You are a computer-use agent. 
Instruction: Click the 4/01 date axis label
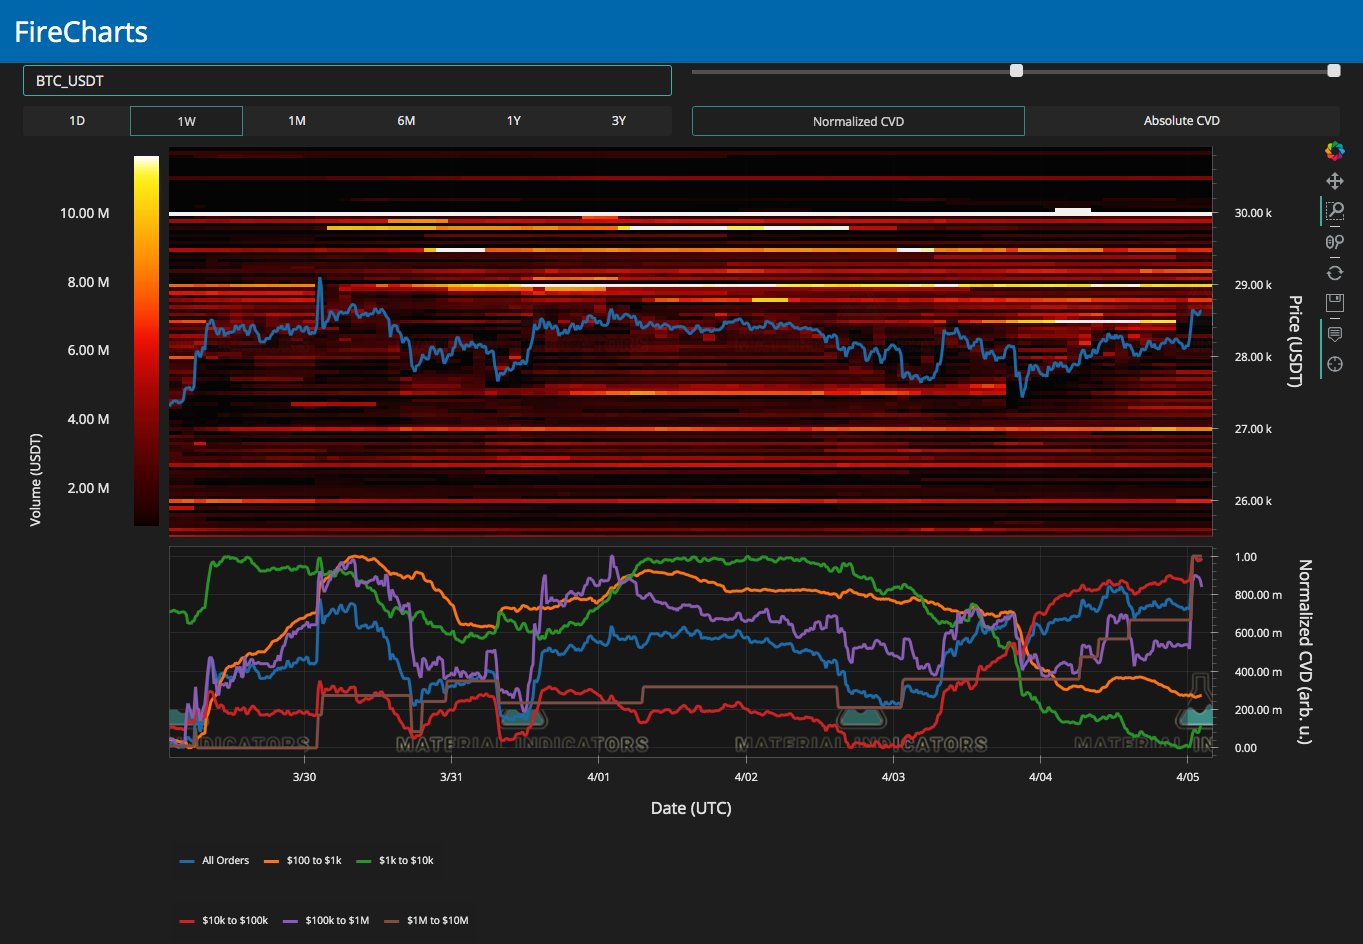pos(598,777)
